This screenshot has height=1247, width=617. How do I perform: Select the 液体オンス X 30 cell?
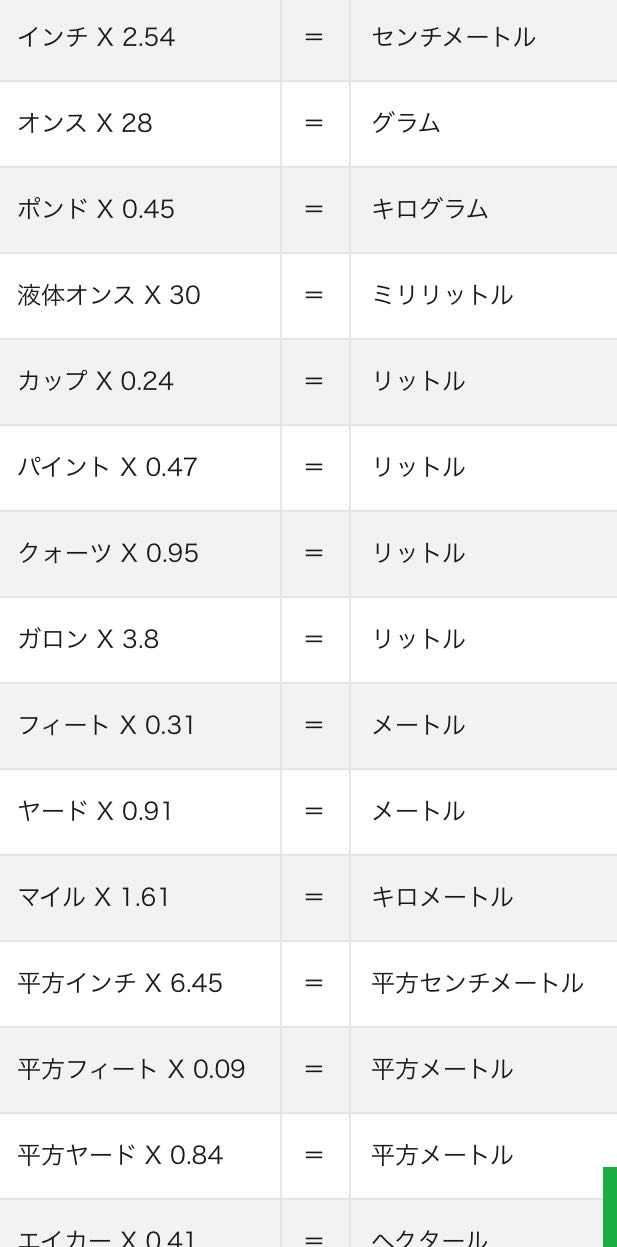[x=140, y=296]
